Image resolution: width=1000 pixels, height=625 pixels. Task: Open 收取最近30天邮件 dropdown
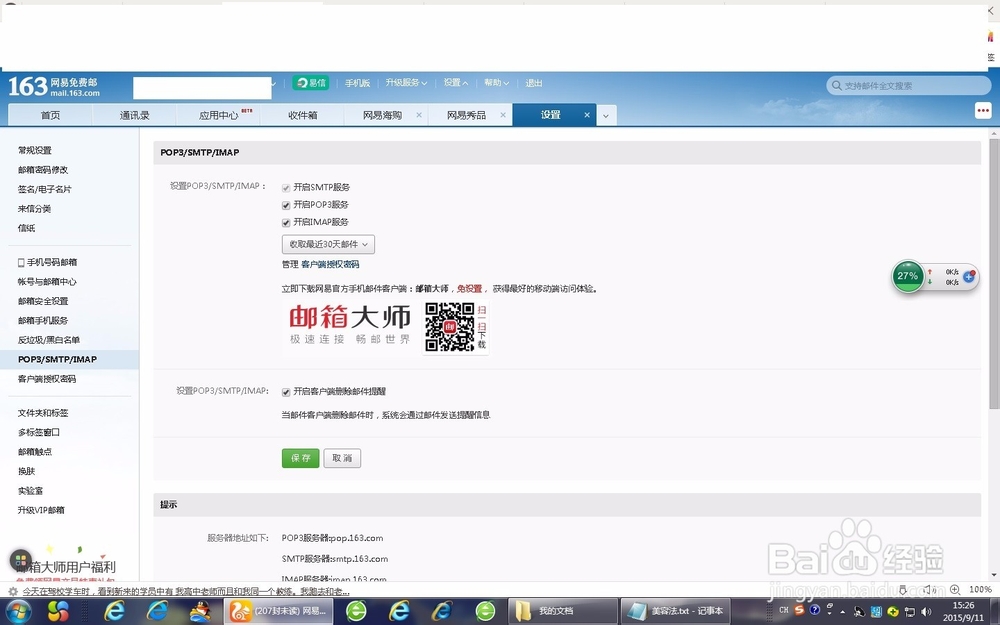tap(328, 244)
